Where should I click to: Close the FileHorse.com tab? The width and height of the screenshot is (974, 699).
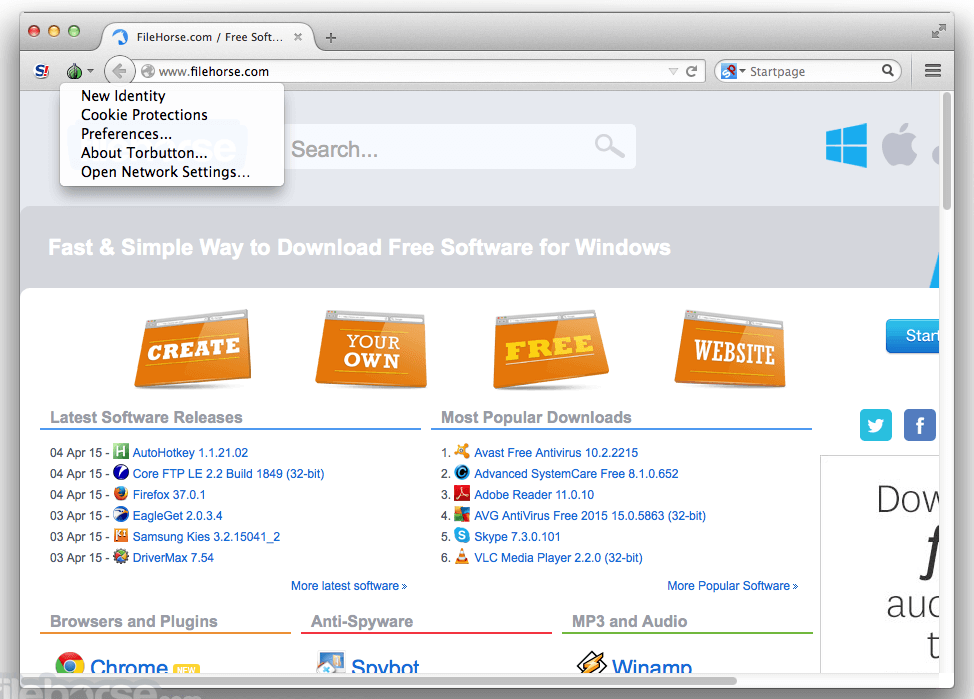(x=298, y=37)
